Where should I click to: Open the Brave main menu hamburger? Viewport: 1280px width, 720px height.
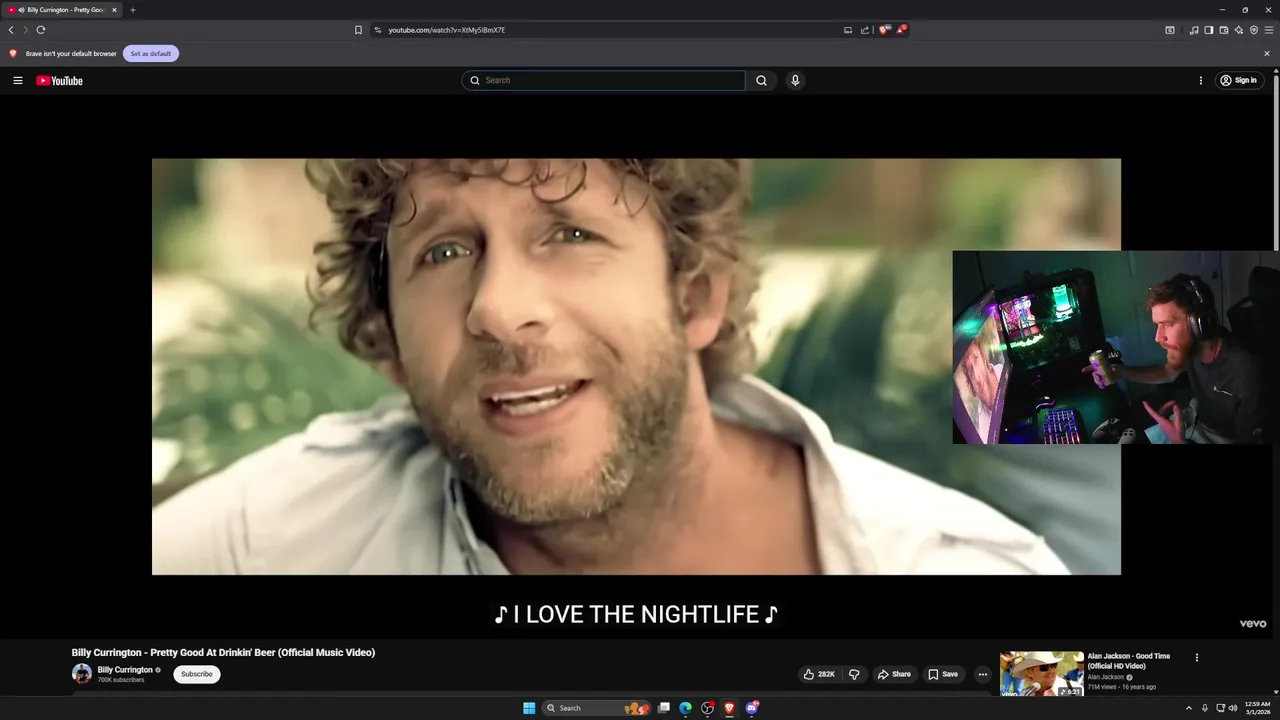(1269, 30)
